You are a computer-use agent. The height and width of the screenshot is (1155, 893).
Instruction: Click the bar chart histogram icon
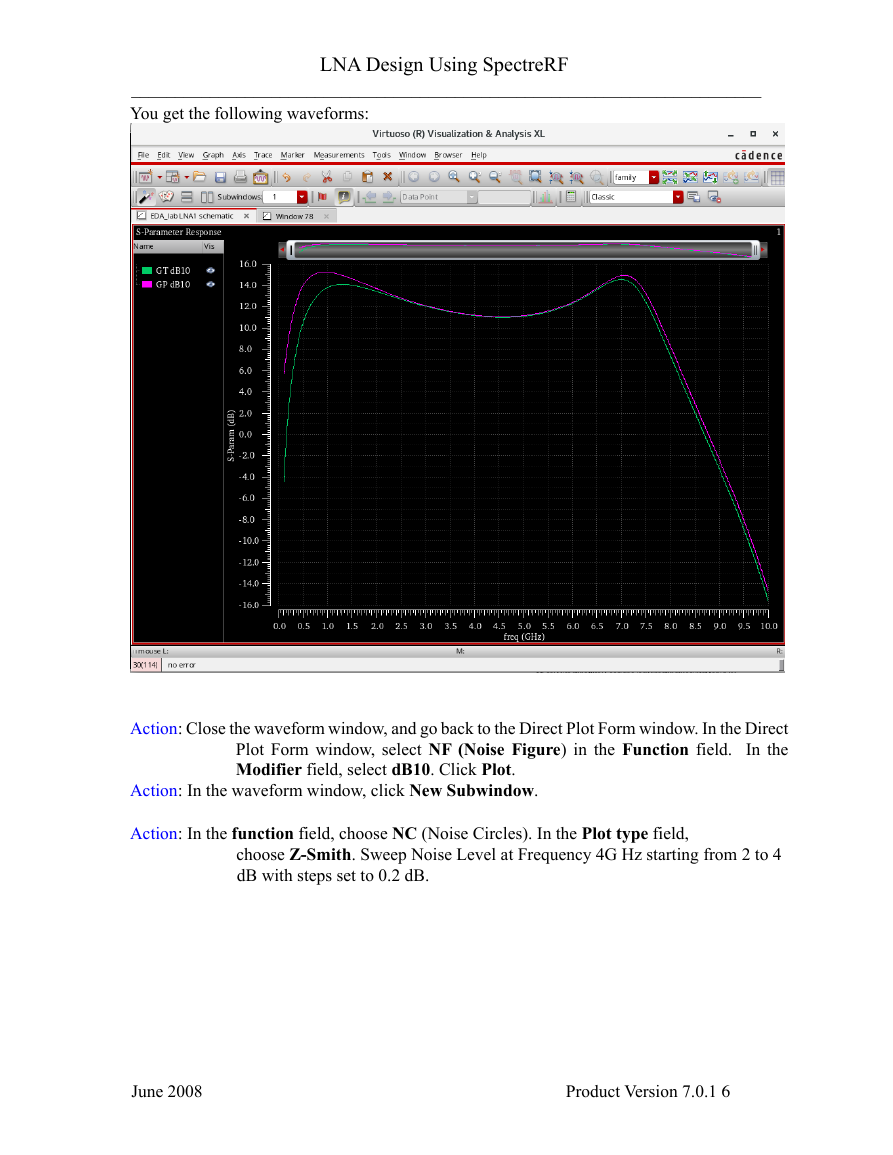[546, 197]
